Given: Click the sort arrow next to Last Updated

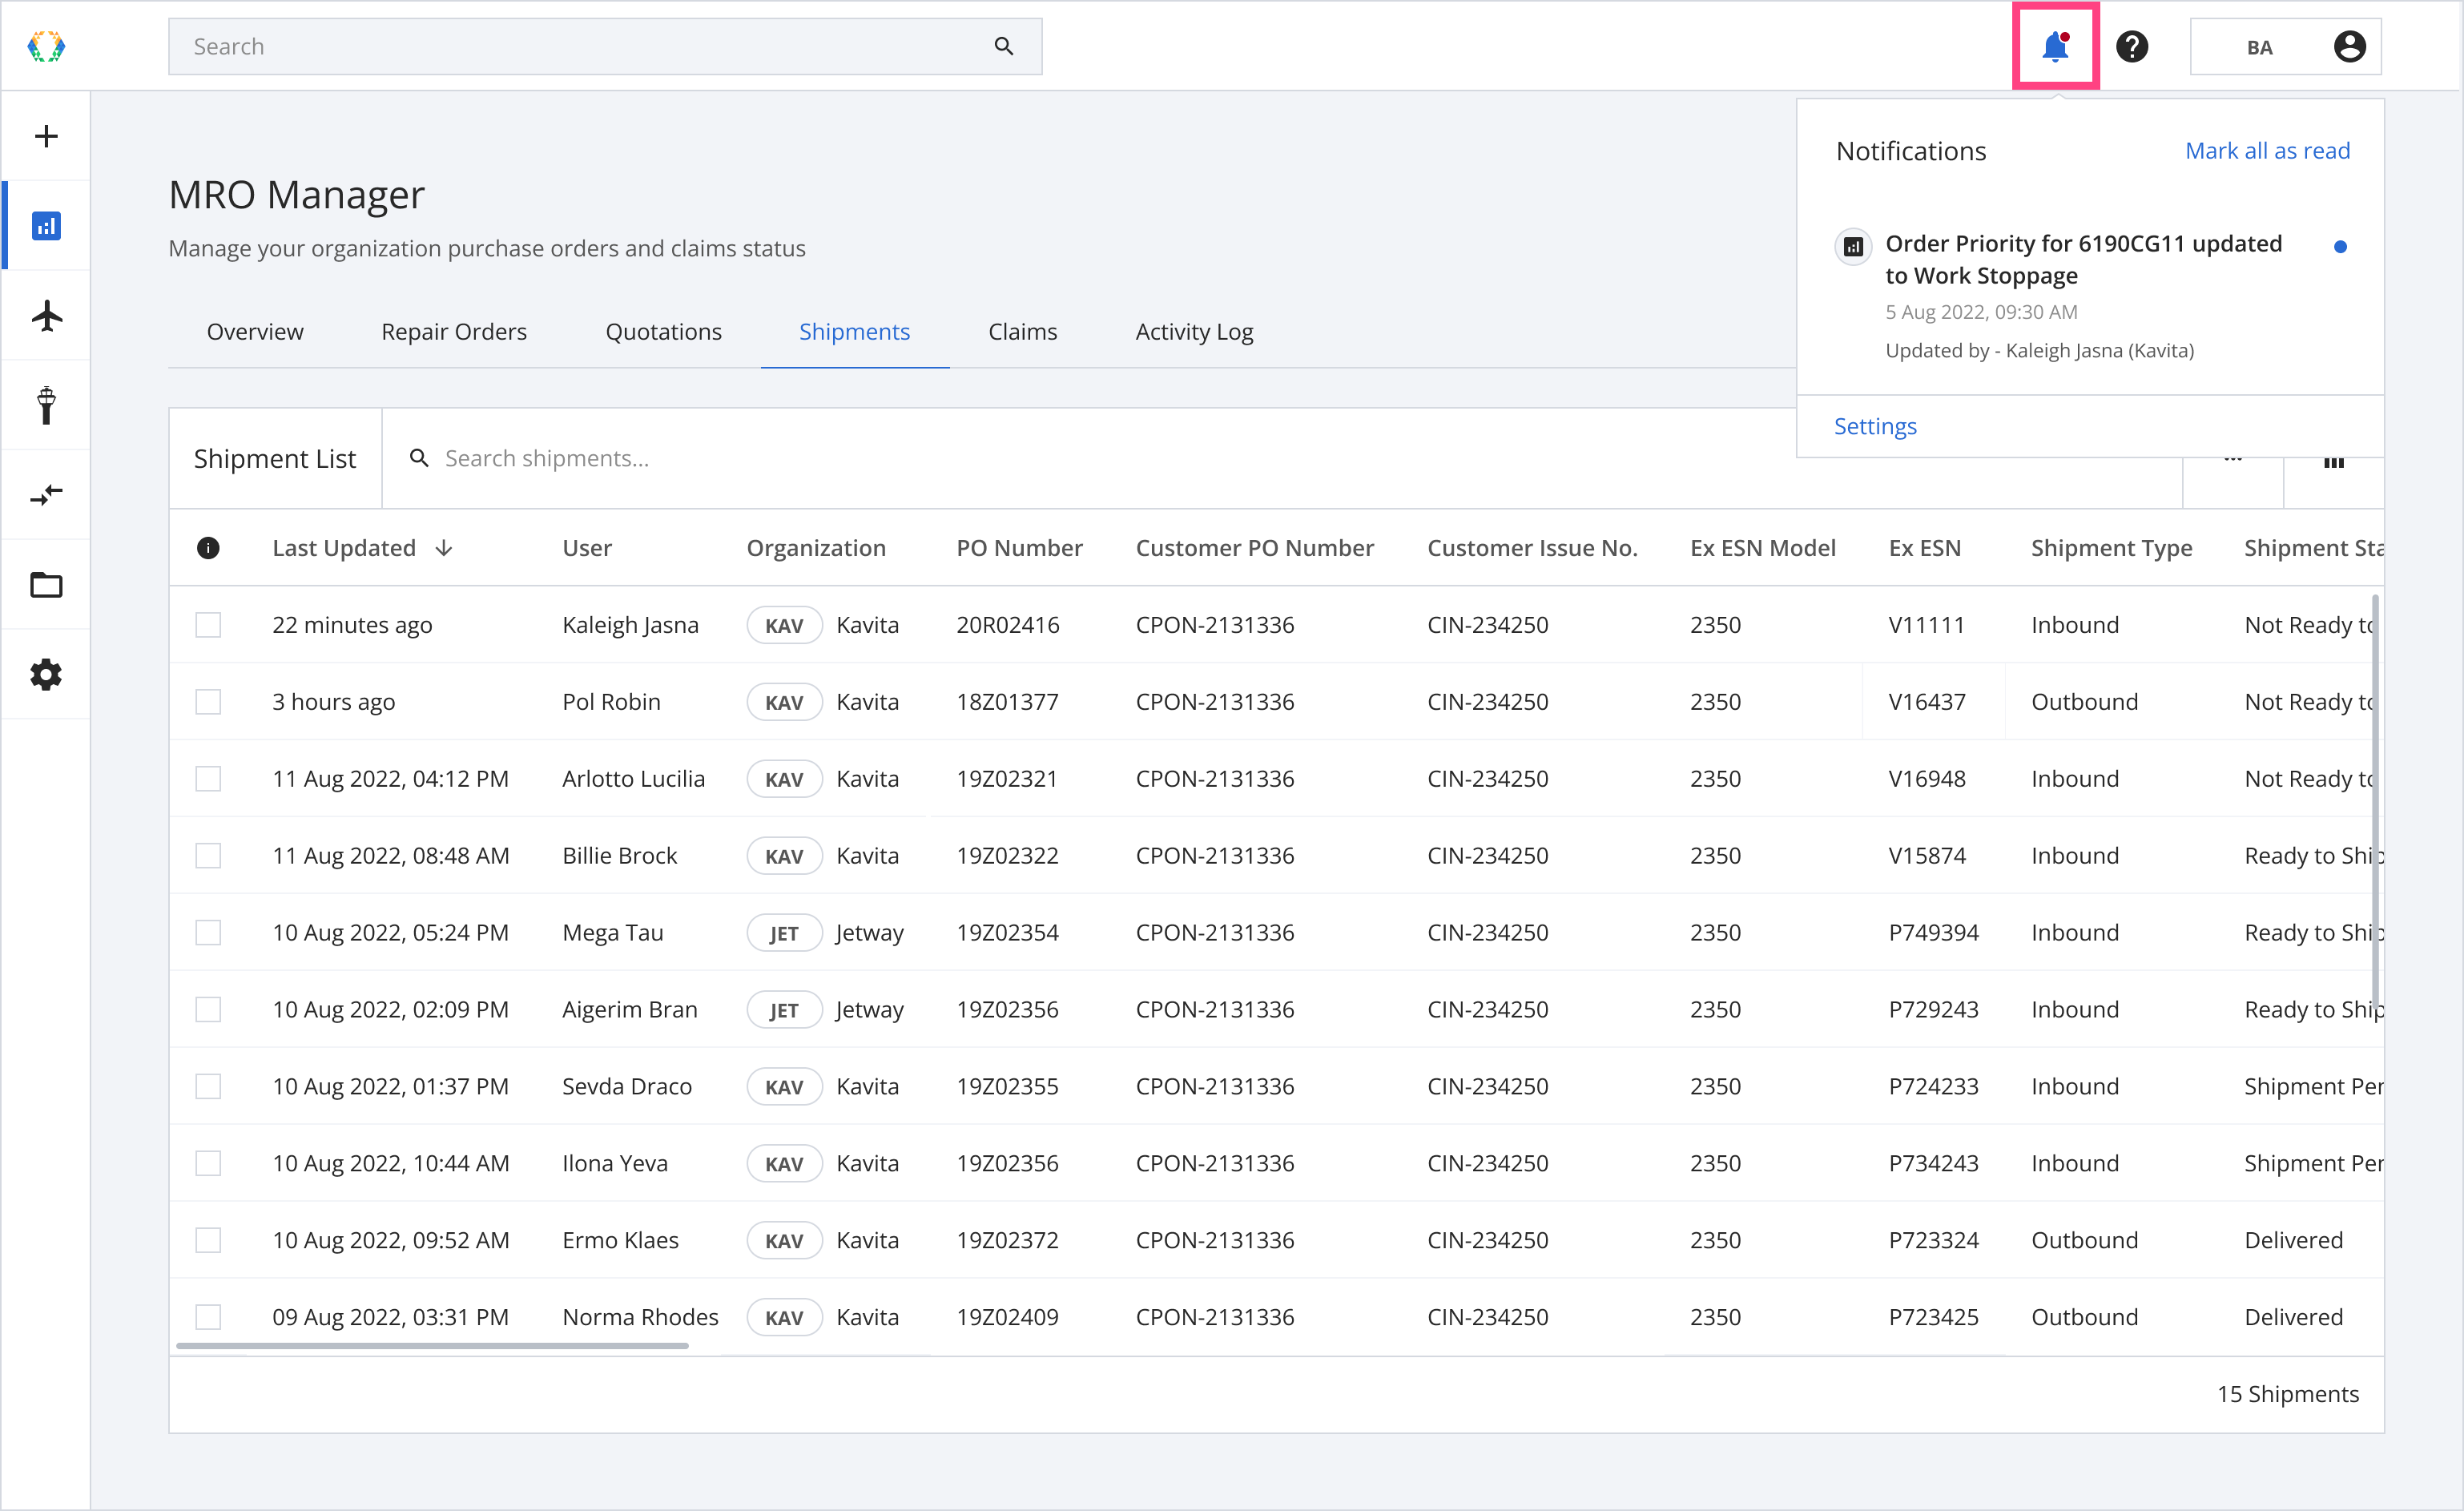Looking at the screenshot, I should point(444,548).
